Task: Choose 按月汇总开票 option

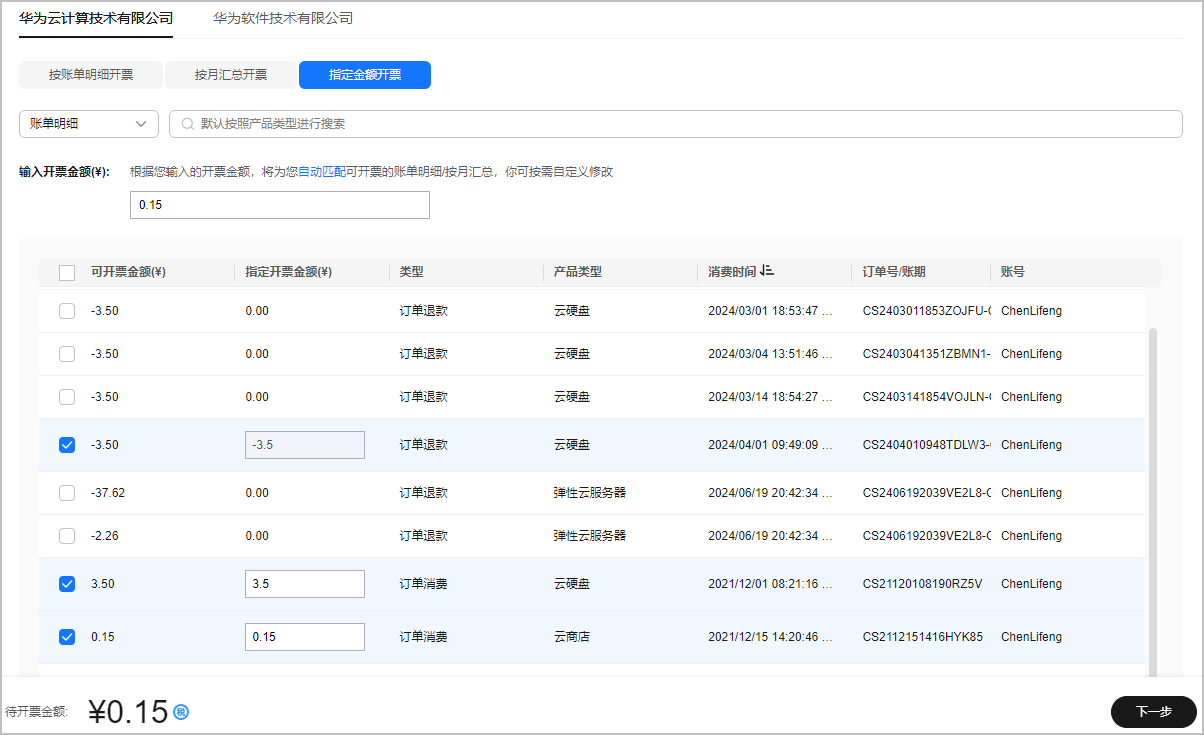Action: tap(231, 75)
